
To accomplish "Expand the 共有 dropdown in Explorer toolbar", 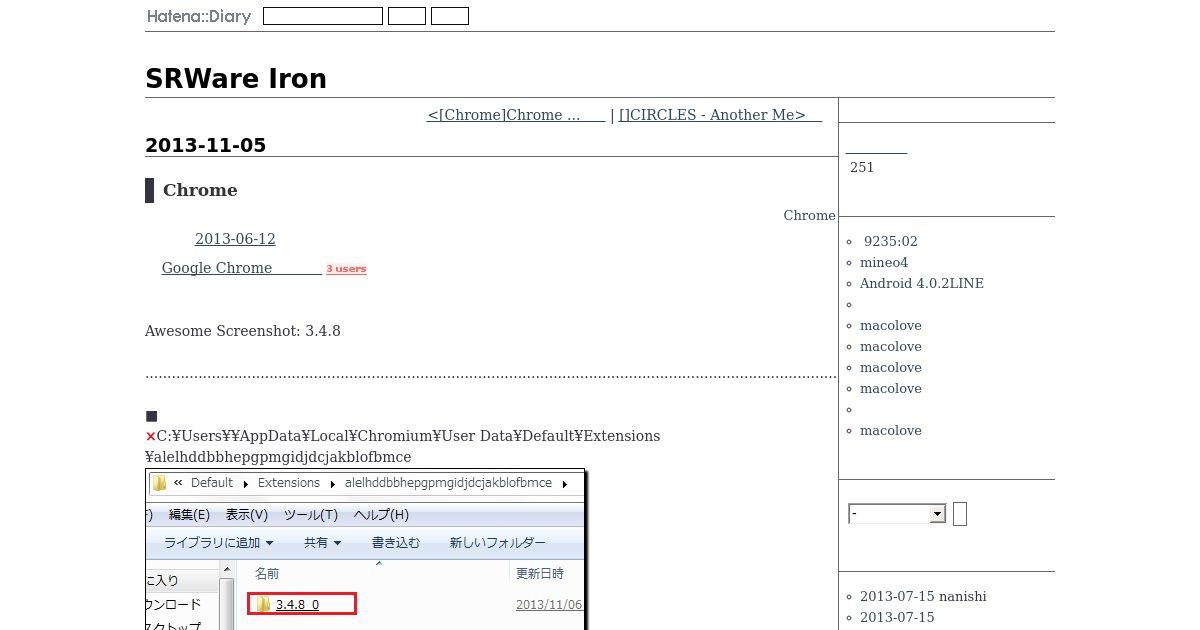I will 323,543.
